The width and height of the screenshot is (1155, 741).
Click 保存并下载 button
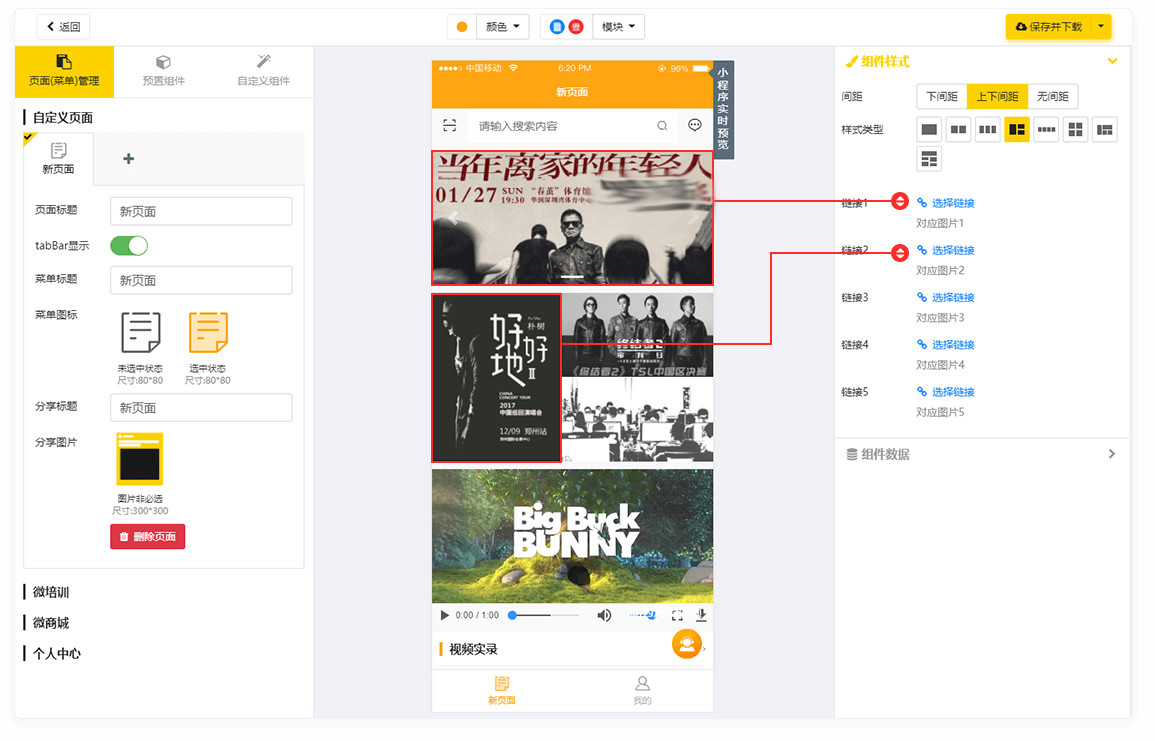click(1048, 27)
